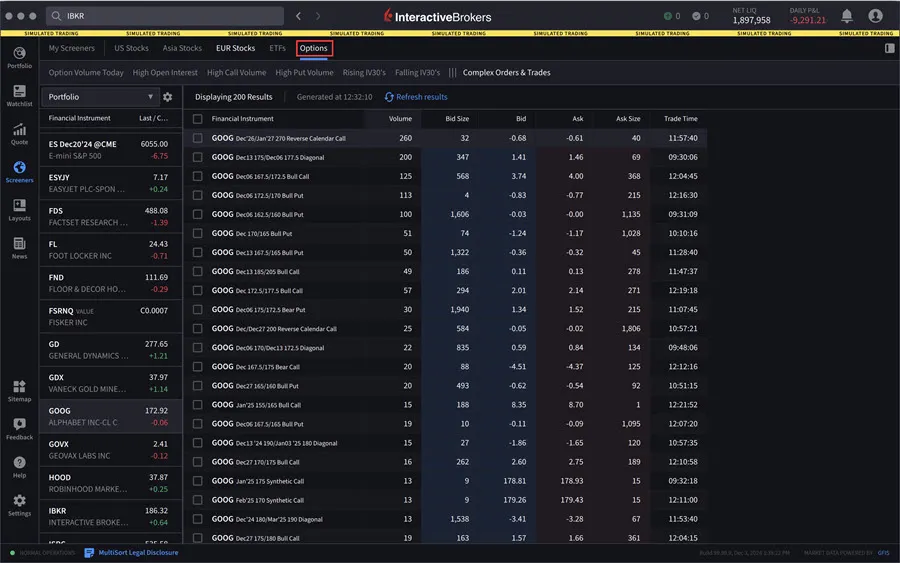This screenshot has width=900, height=563.
Task: Open the Sitemap sidebar icon
Action: (20, 386)
